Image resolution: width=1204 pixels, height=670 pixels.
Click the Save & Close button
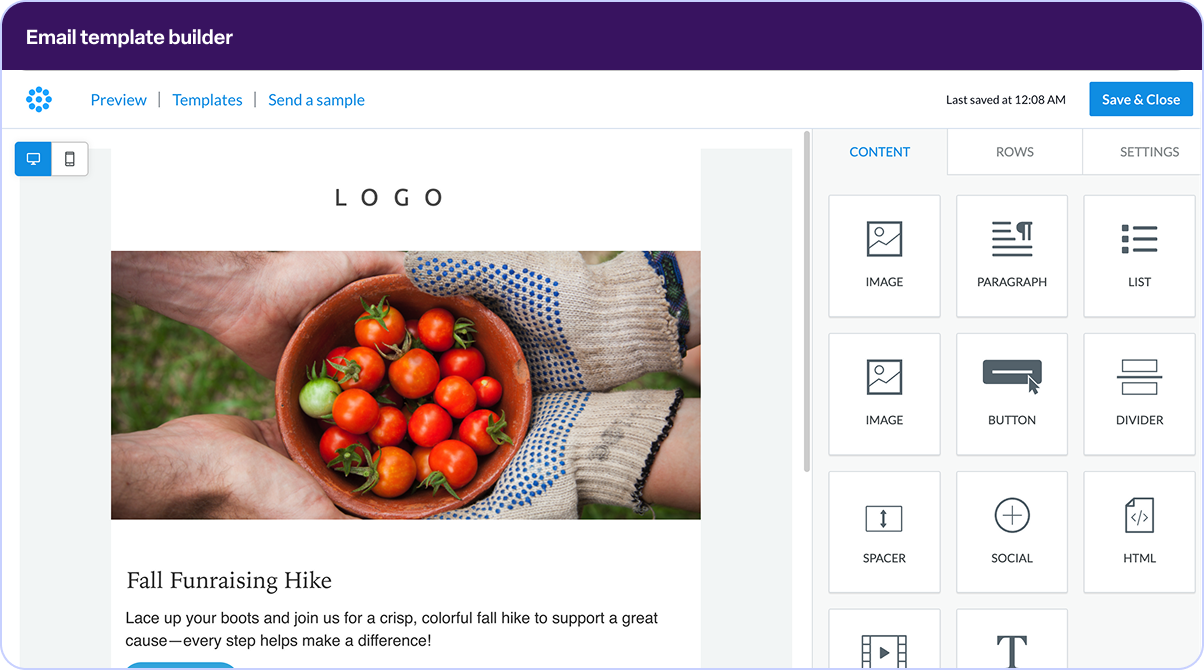1140,99
